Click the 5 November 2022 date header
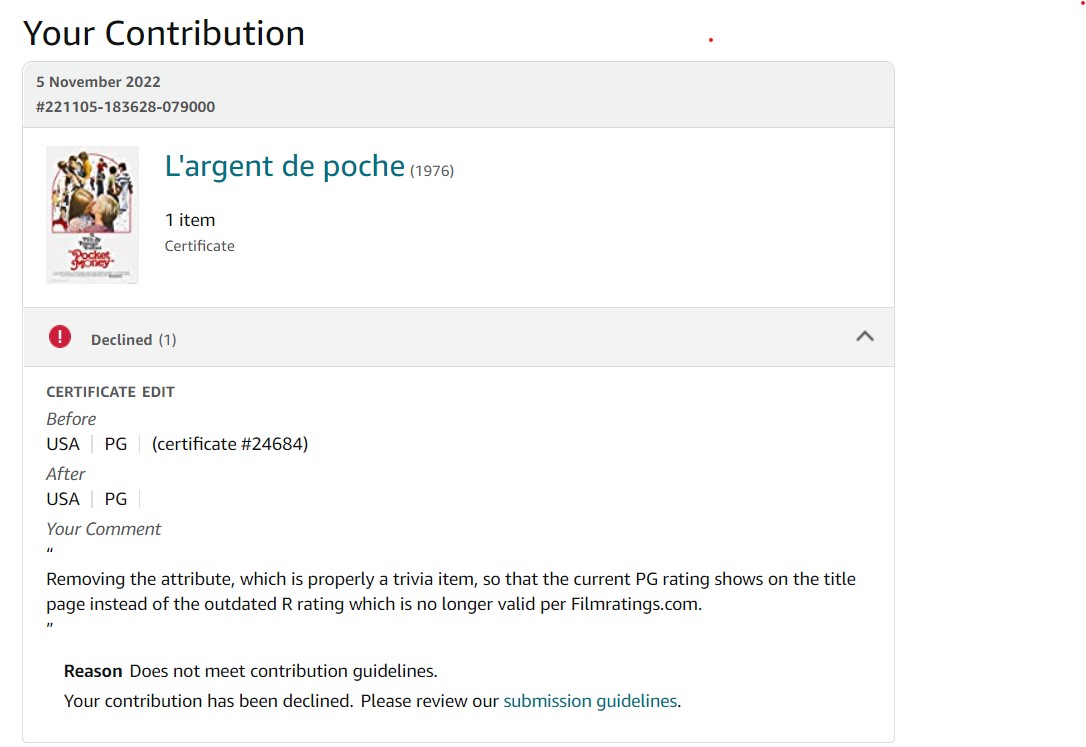 coord(98,82)
